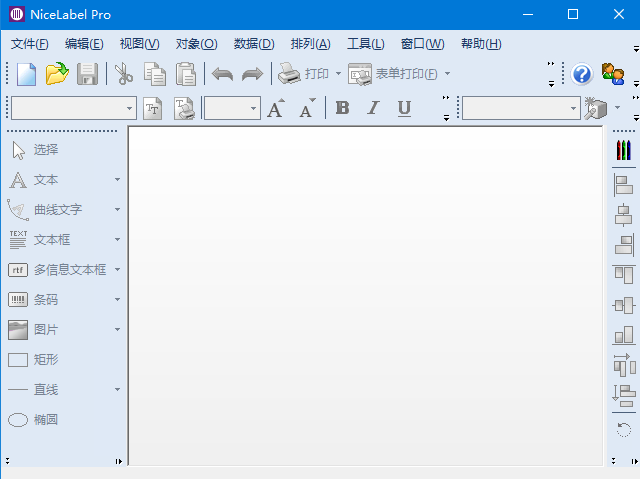Click the Cut scissors icon
The width and height of the screenshot is (640, 479).
123,74
